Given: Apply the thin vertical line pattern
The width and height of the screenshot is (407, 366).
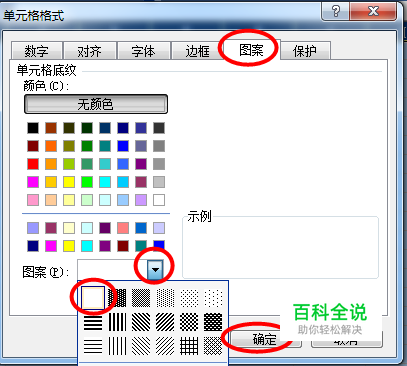Looking at the screenshot, I should point(117,346).
